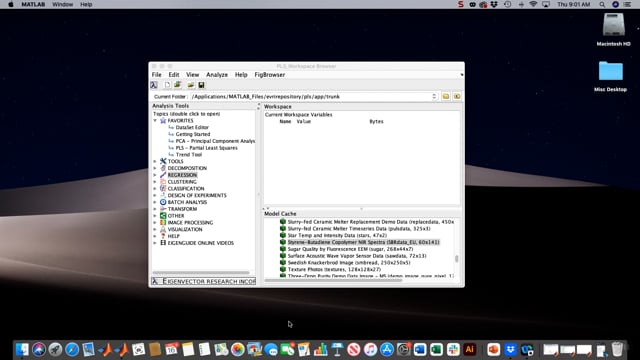Open the Analyze menu
This screenshot has width=640, height=360.
point(217,75)
